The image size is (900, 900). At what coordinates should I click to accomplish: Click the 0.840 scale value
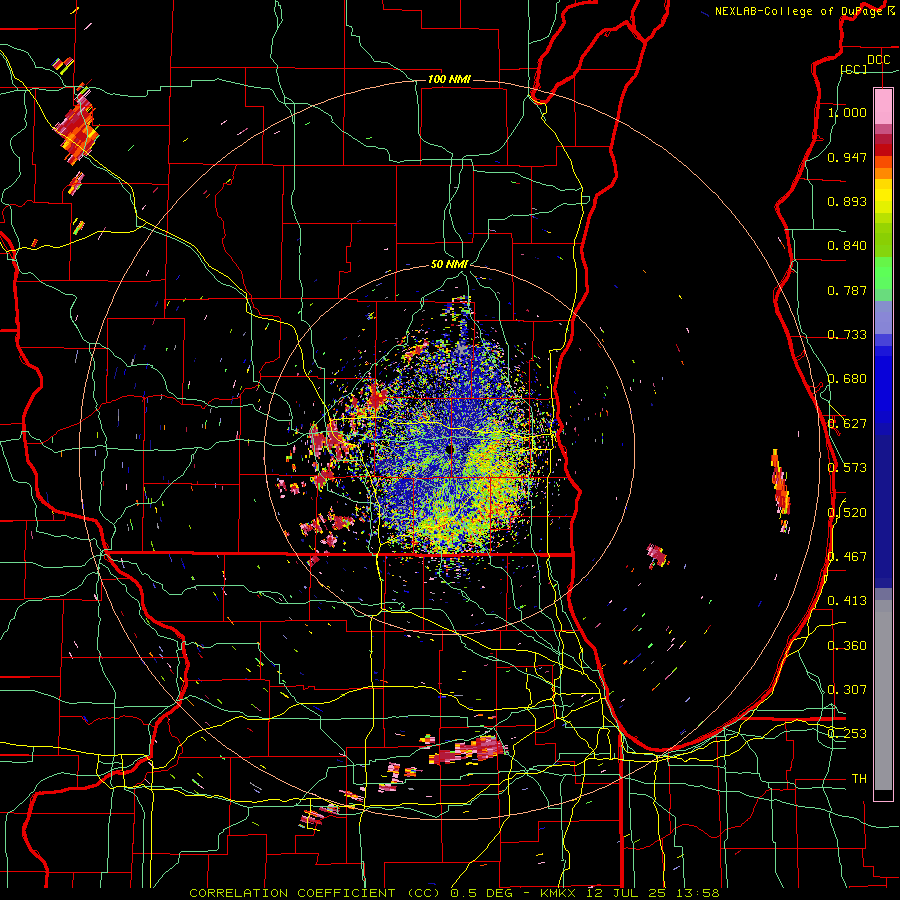(847, 246)
